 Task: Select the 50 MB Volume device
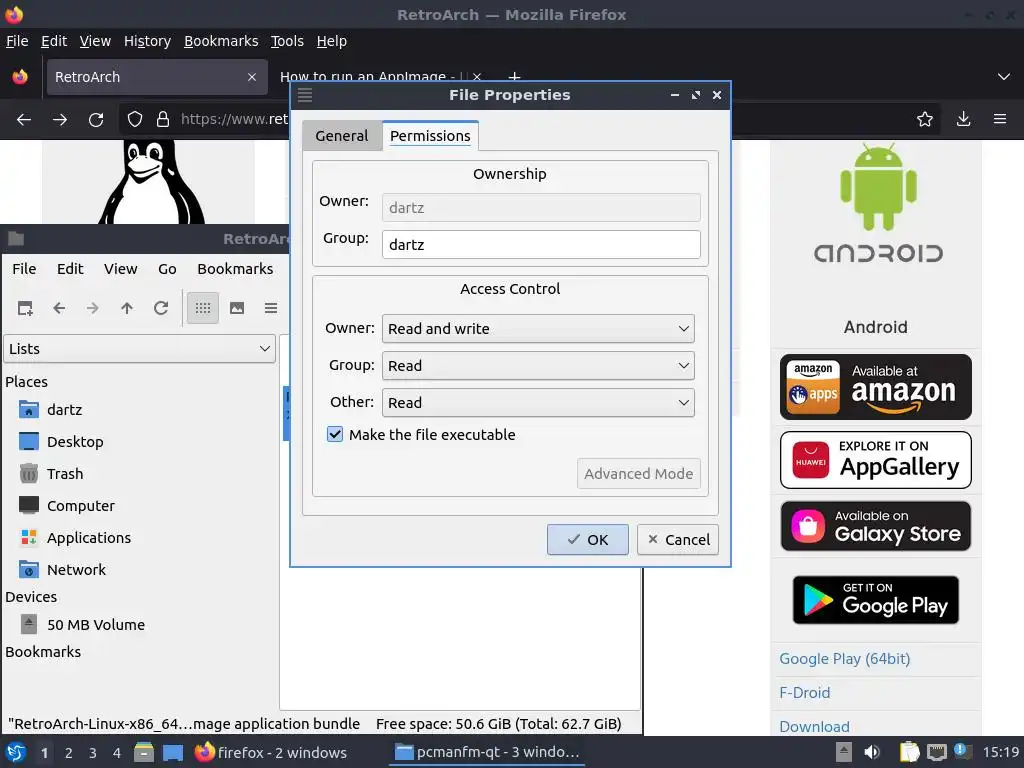95,625
